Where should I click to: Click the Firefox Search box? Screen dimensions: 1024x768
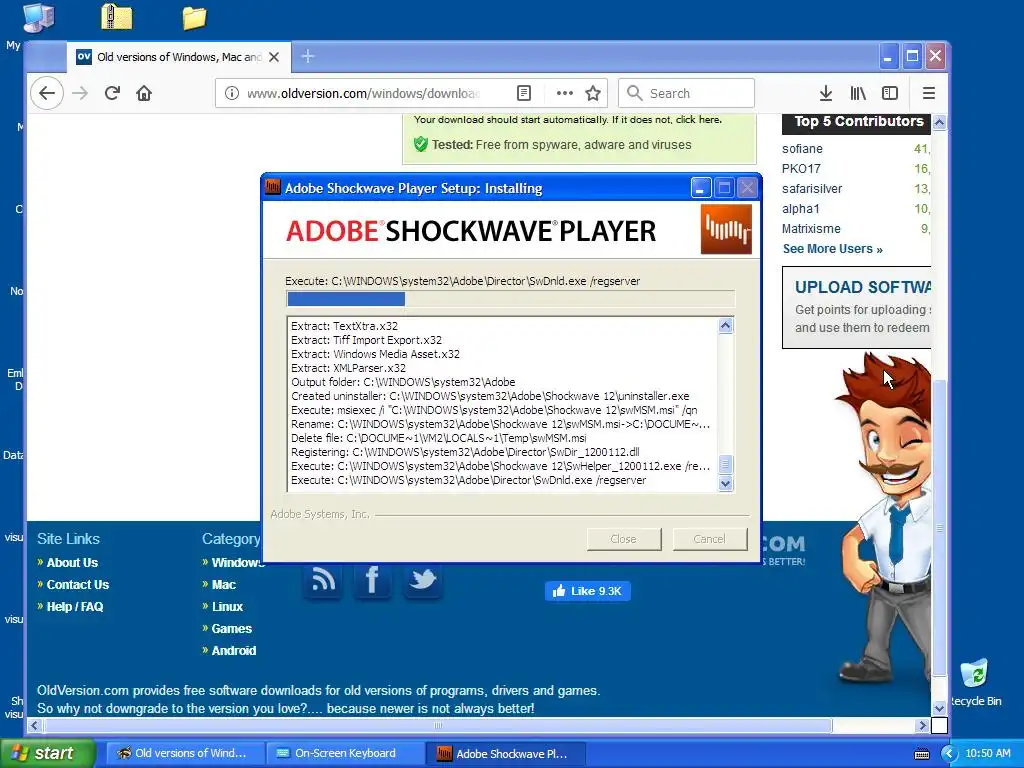coord(686,93)
